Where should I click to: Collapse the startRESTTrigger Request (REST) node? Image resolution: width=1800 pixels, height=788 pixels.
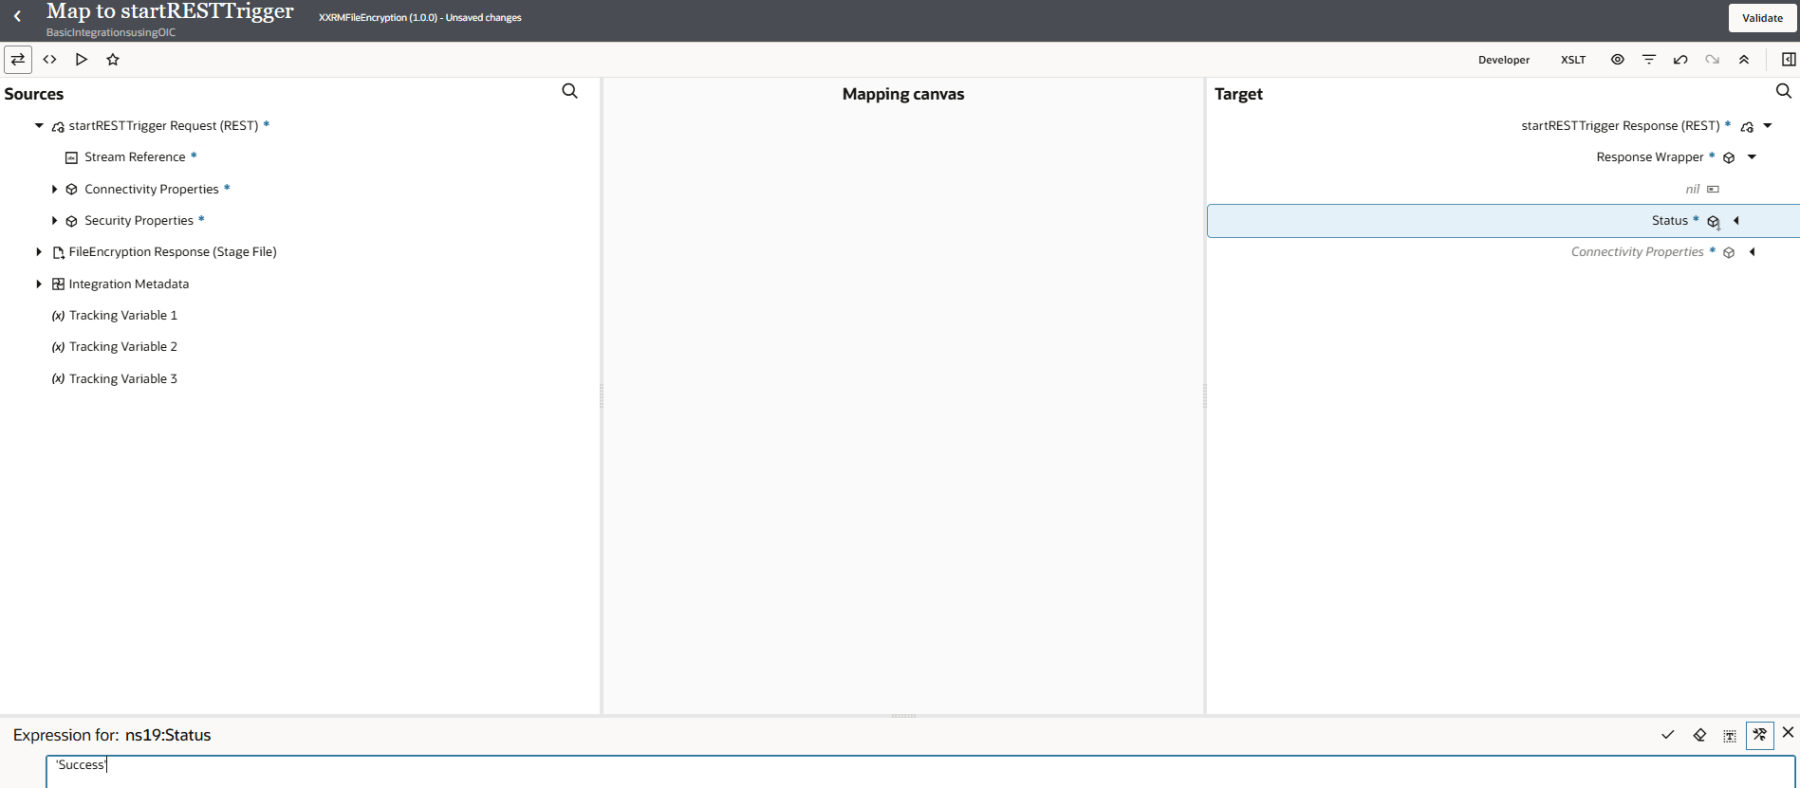pyautogui.click(x=39, y=126)
